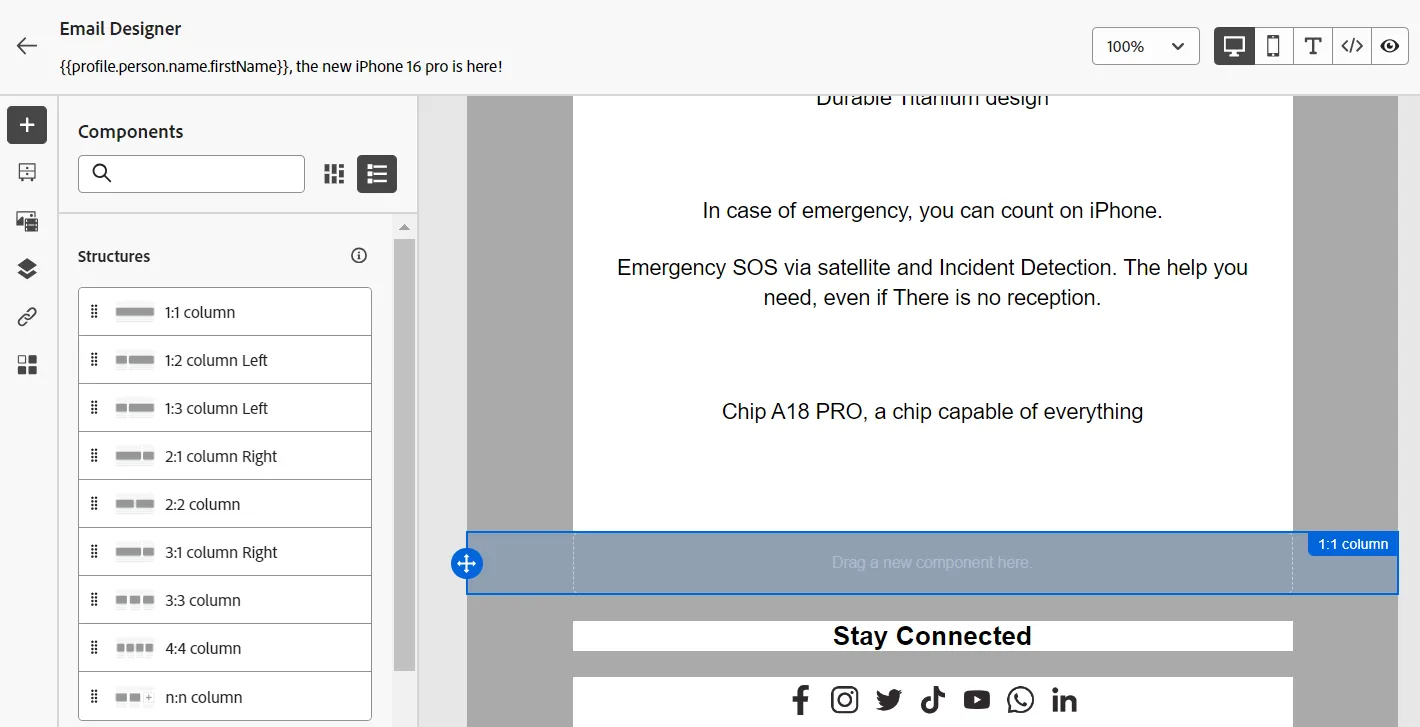Select the 3:1 column Right structure

[225, 552]
